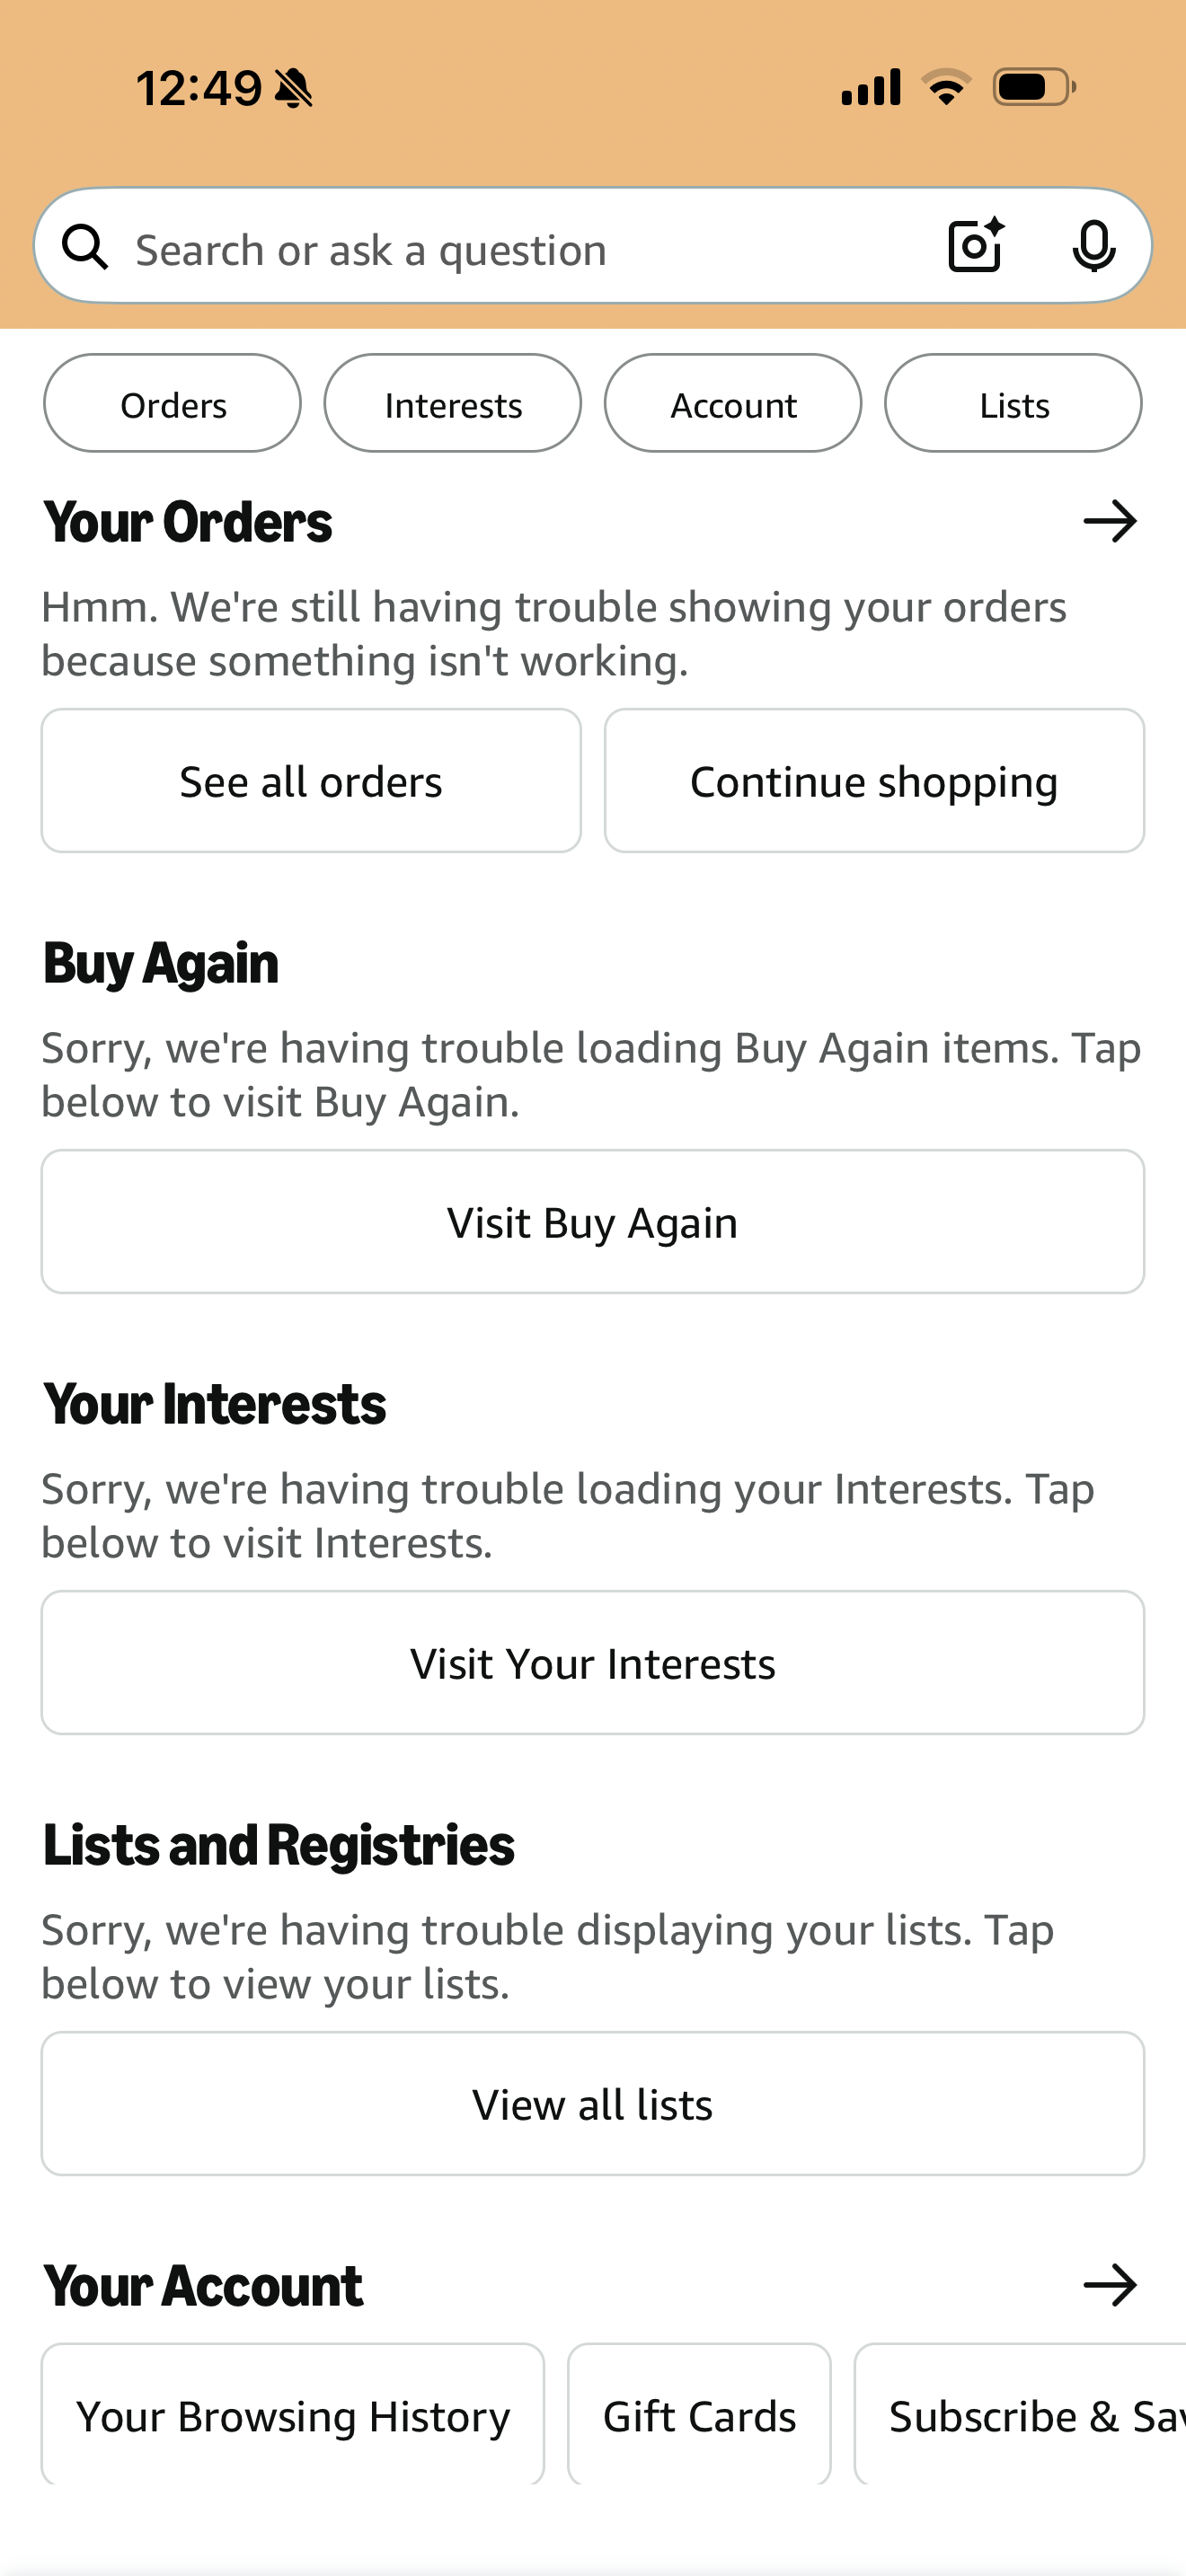Screen dimensions: 1186x2576
Task: Tap the battery indicator icon
Action: [1034, 87]
